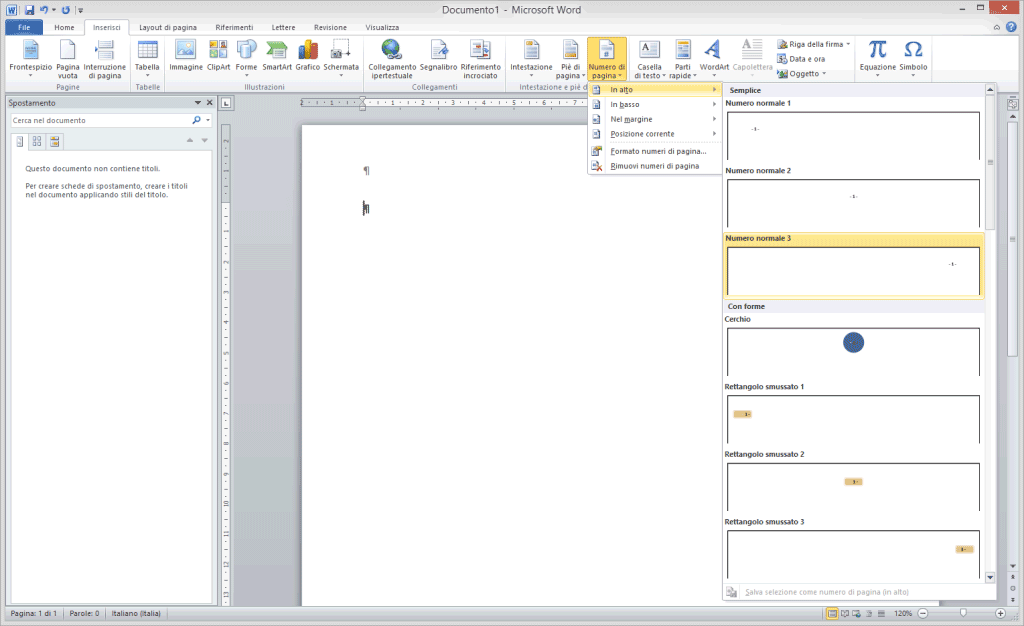
Task: Add a Collegamento ipertestuale hyperlink
Action: [392, 59]
